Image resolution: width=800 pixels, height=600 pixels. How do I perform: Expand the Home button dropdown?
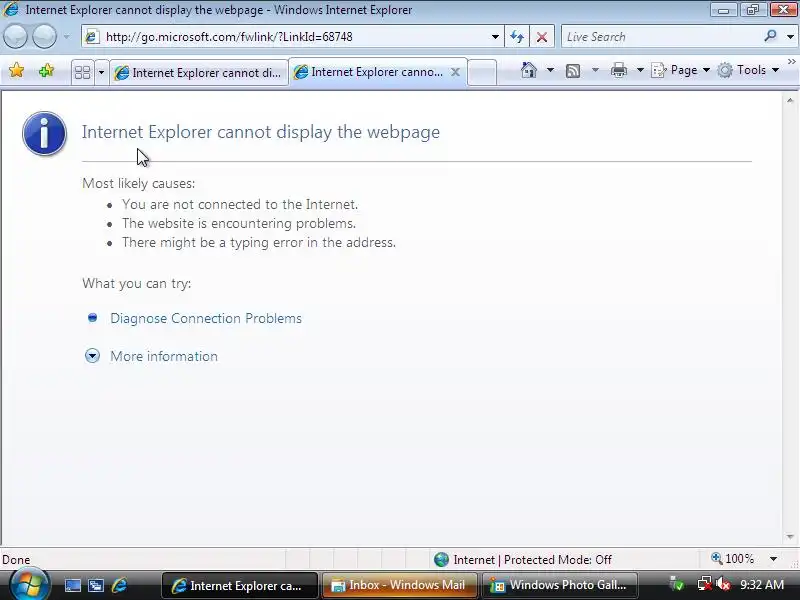point(550,70)
